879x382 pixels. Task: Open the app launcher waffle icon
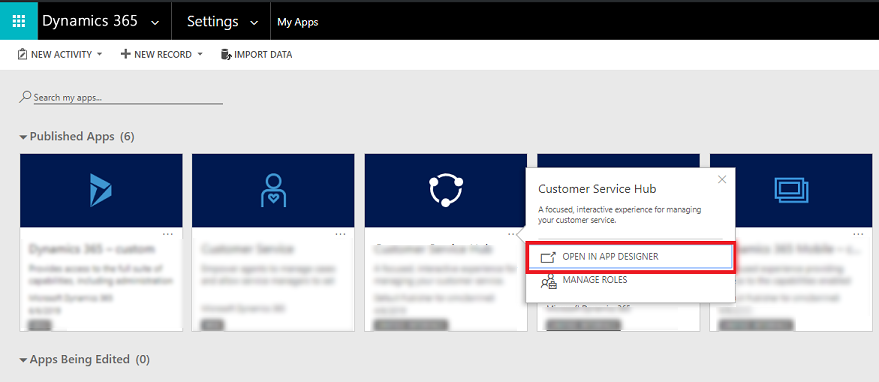pos(19,21)
